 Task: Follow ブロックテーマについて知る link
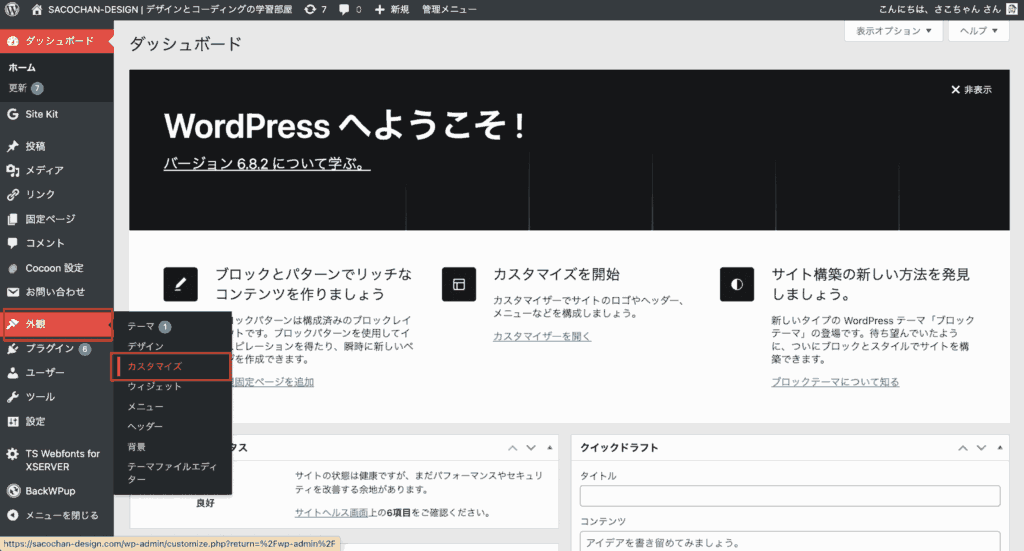pyautogui.click(x=835, y=382)
